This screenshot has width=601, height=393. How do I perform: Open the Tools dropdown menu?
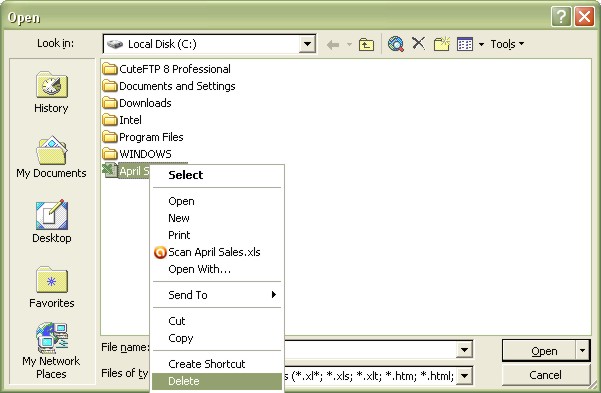pyautogui.click(x=507, y=44)
